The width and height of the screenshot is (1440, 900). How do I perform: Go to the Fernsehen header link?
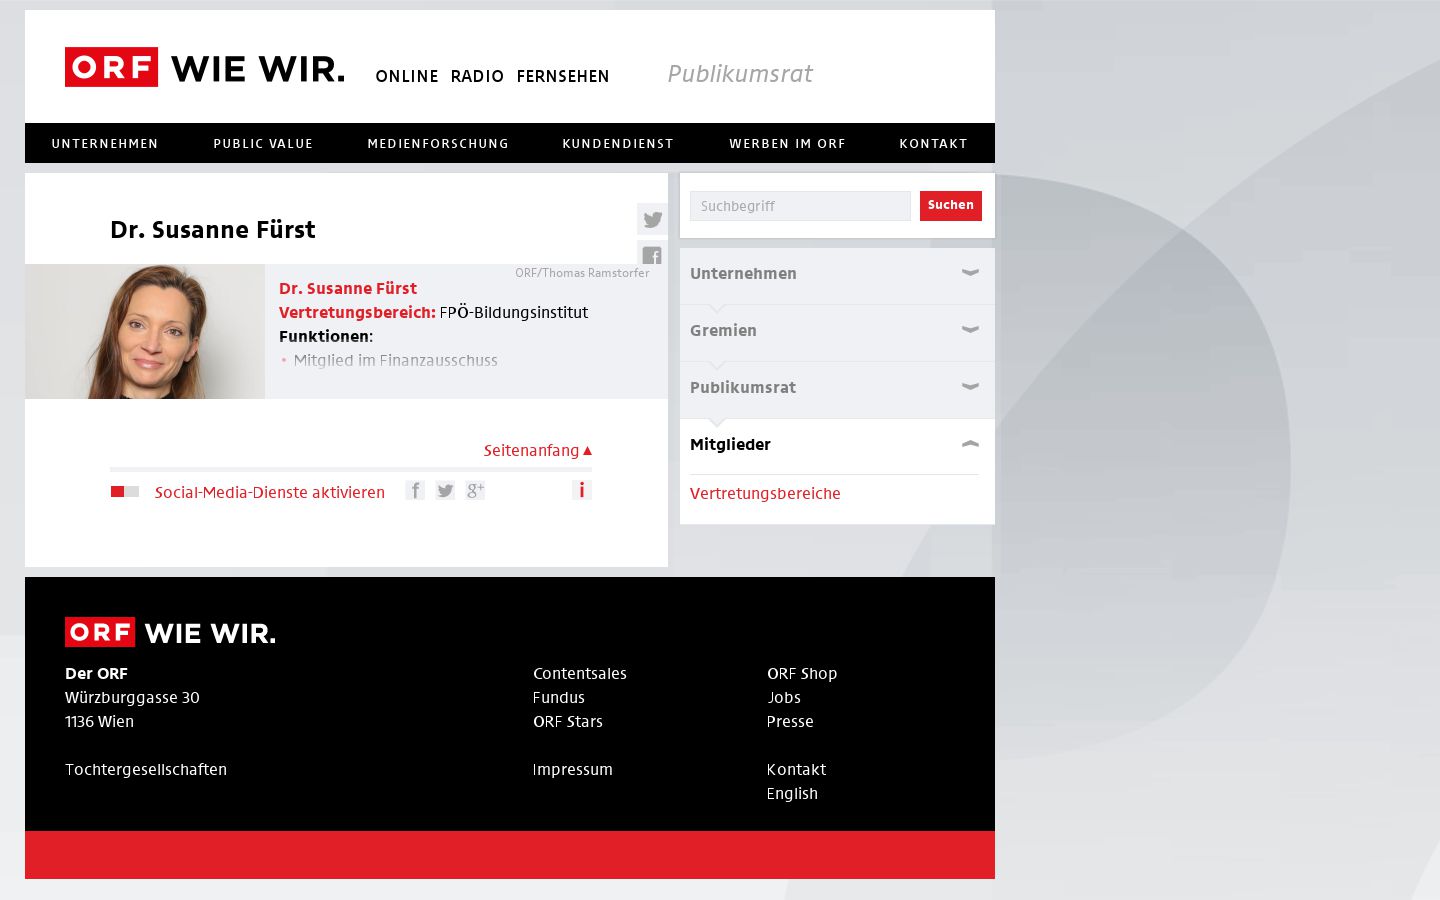pos(563,76)
